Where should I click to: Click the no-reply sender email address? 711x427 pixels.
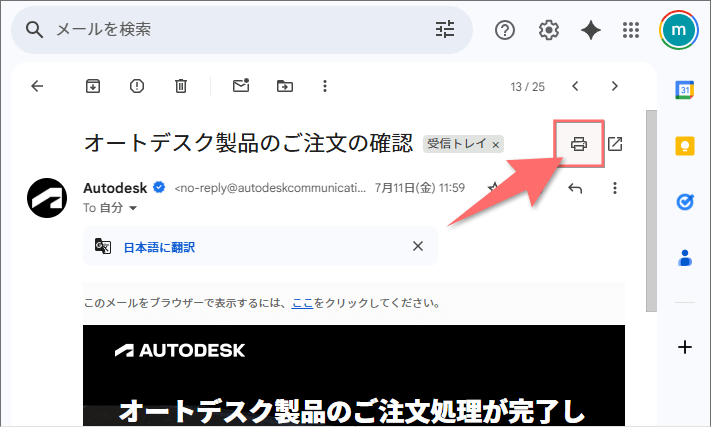(270, 188)
